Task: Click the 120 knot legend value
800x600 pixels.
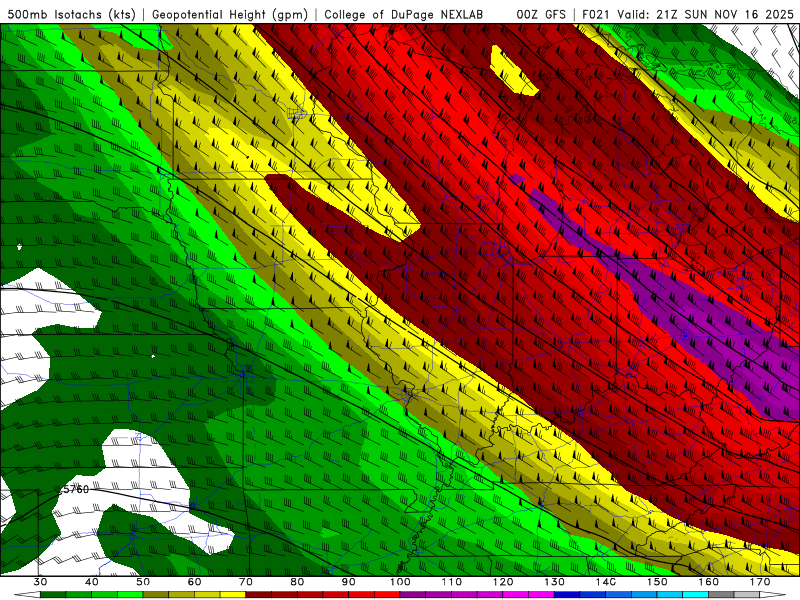Action: pyautogui.click(x=503, y=582)
